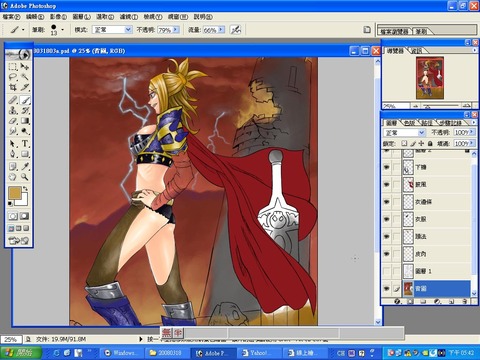Toggle visibility of the 頭法 layer
The width and height of the screenshot is (480, 360).
tap(387, 236)
